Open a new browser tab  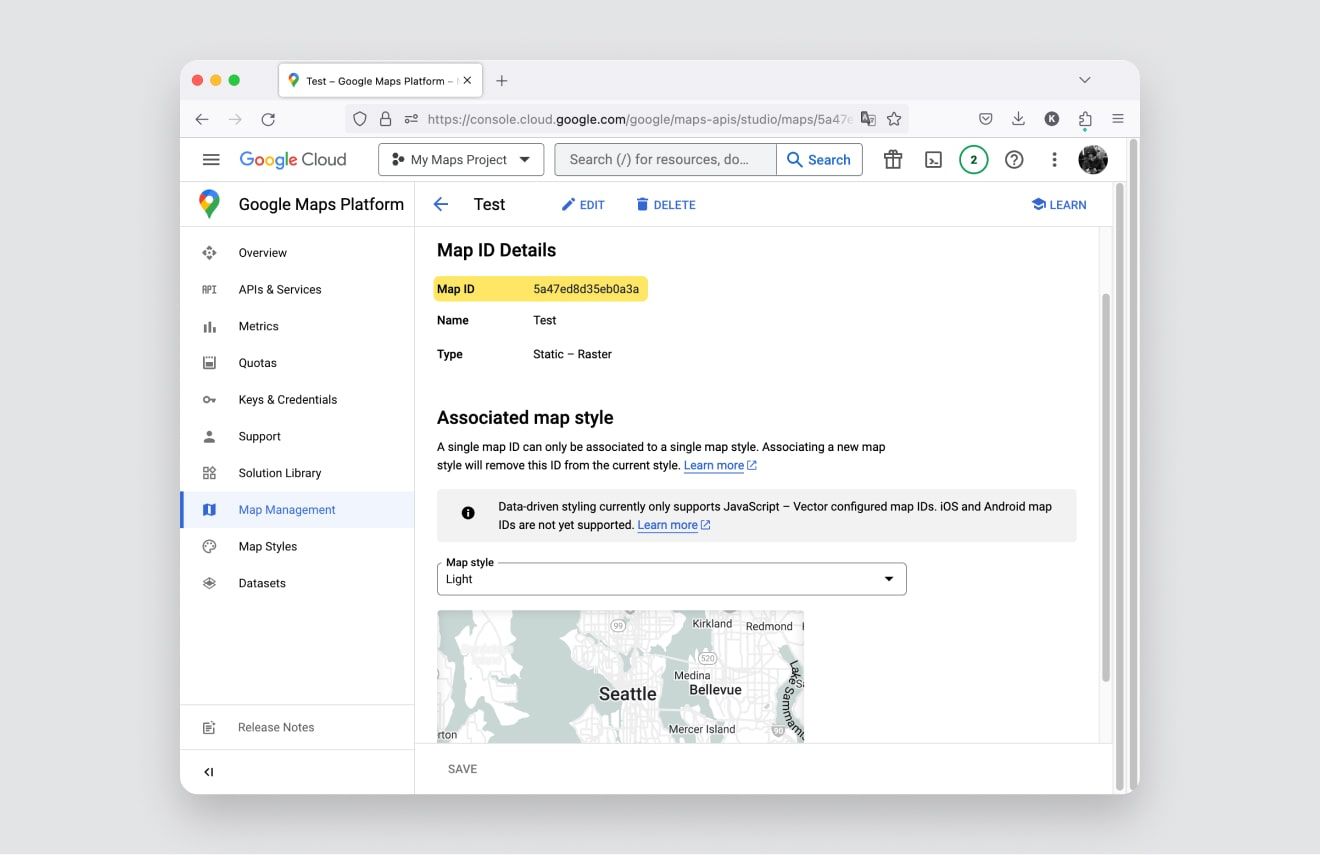click(x=502, y=81)
